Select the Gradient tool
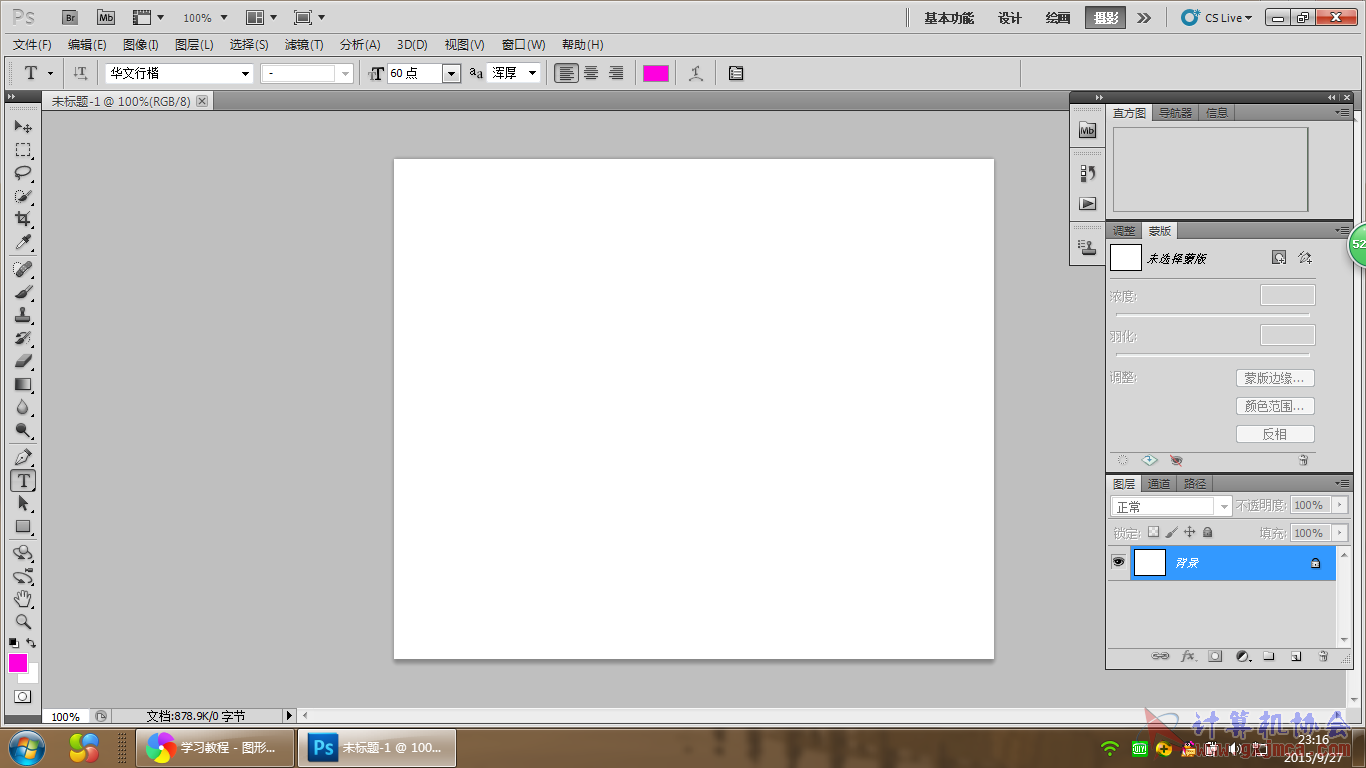The image size is (1366, 768). tap(23, 384)
